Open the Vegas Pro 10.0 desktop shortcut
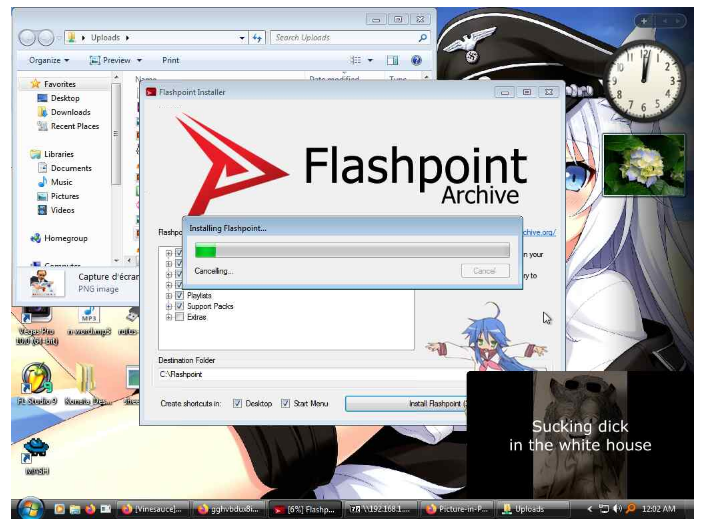Screen dimensions: 704x527 [x=37, y=325]
